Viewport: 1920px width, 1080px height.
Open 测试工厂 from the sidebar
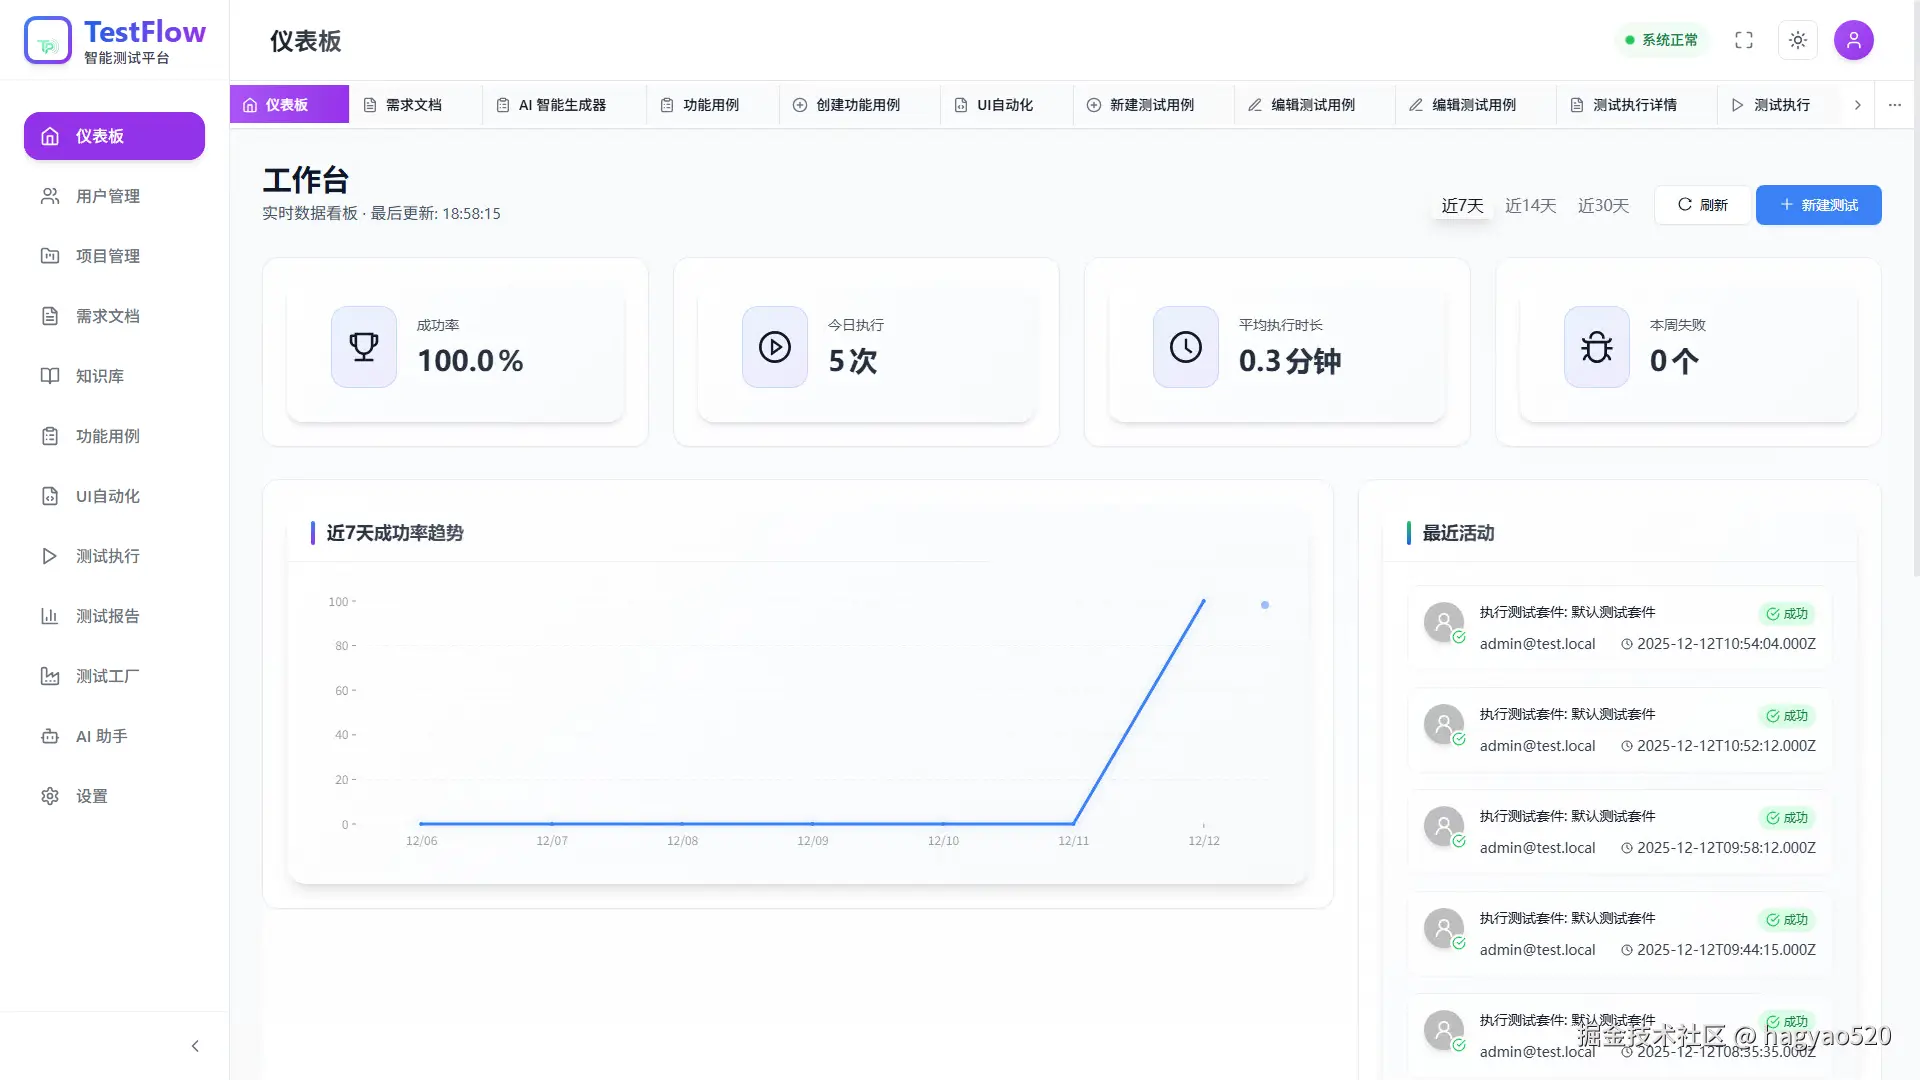107,676
